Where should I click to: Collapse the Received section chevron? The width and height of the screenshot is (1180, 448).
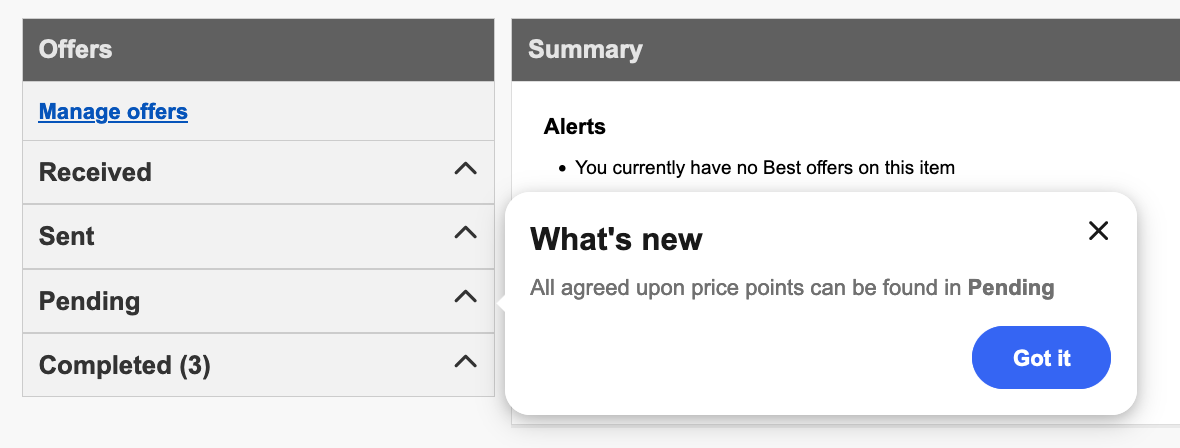465,170
